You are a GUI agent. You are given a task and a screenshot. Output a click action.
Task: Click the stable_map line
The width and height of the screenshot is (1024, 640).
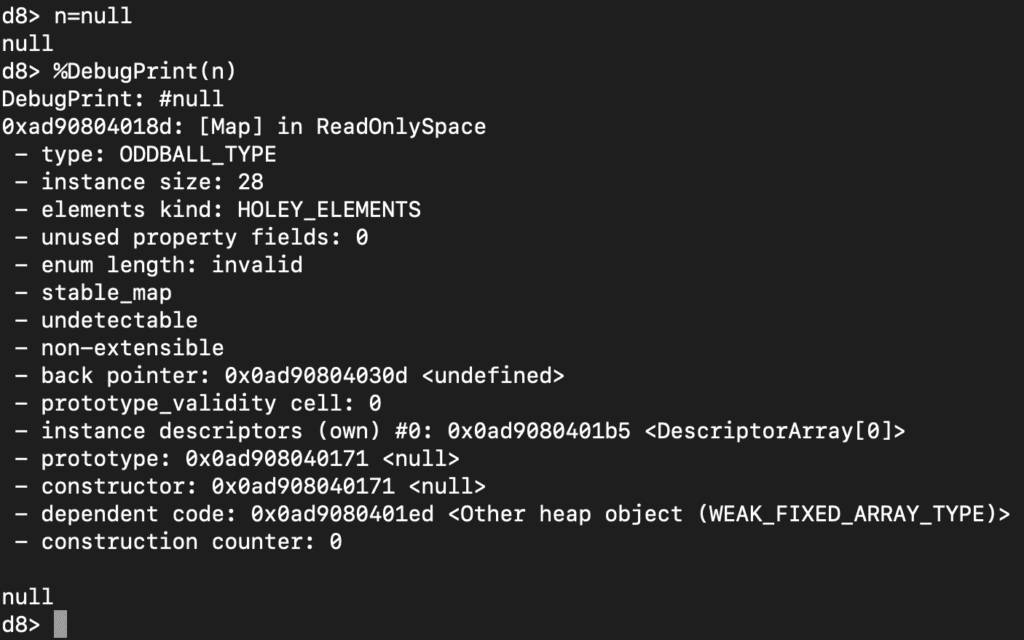point(106,293)
